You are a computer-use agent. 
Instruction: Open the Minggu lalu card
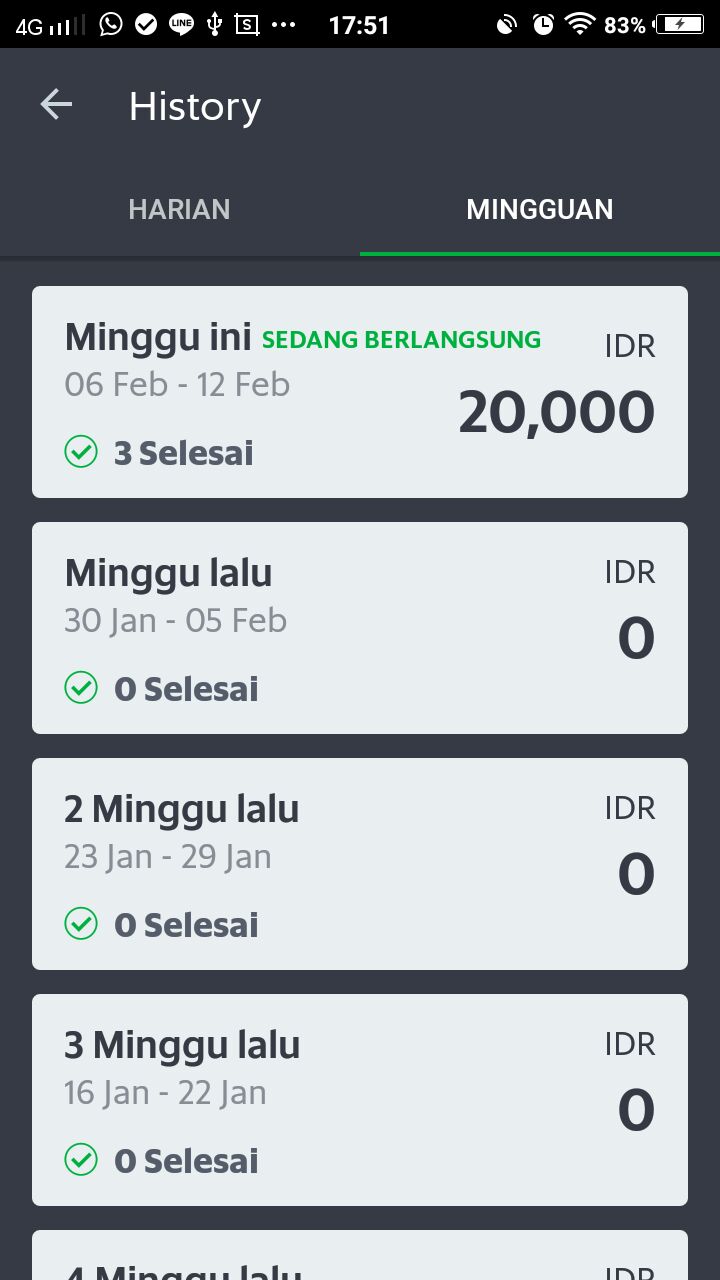click(360, 628)
